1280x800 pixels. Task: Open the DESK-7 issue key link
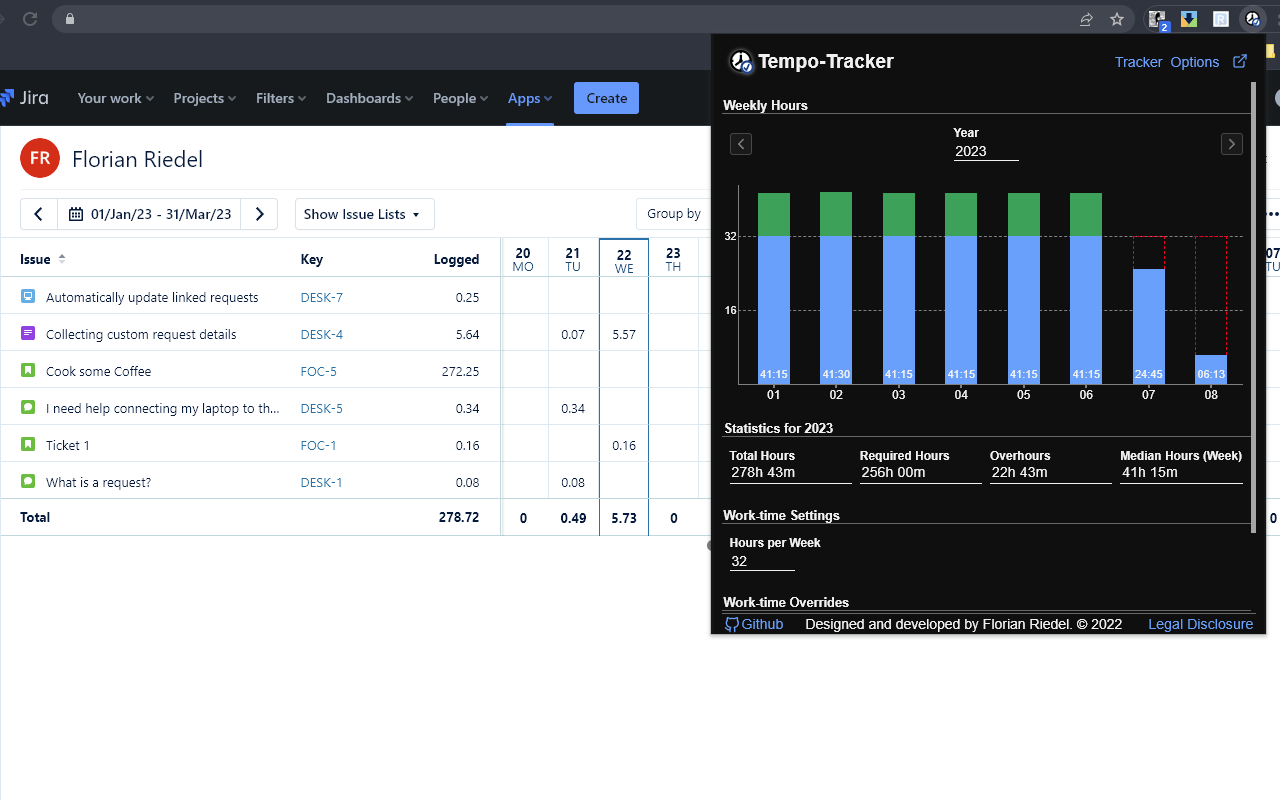(322, 297)
